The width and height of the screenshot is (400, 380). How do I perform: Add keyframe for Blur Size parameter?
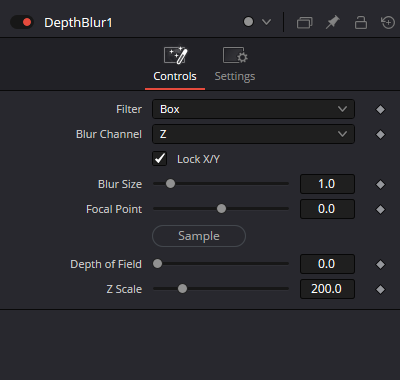(380, 184)
